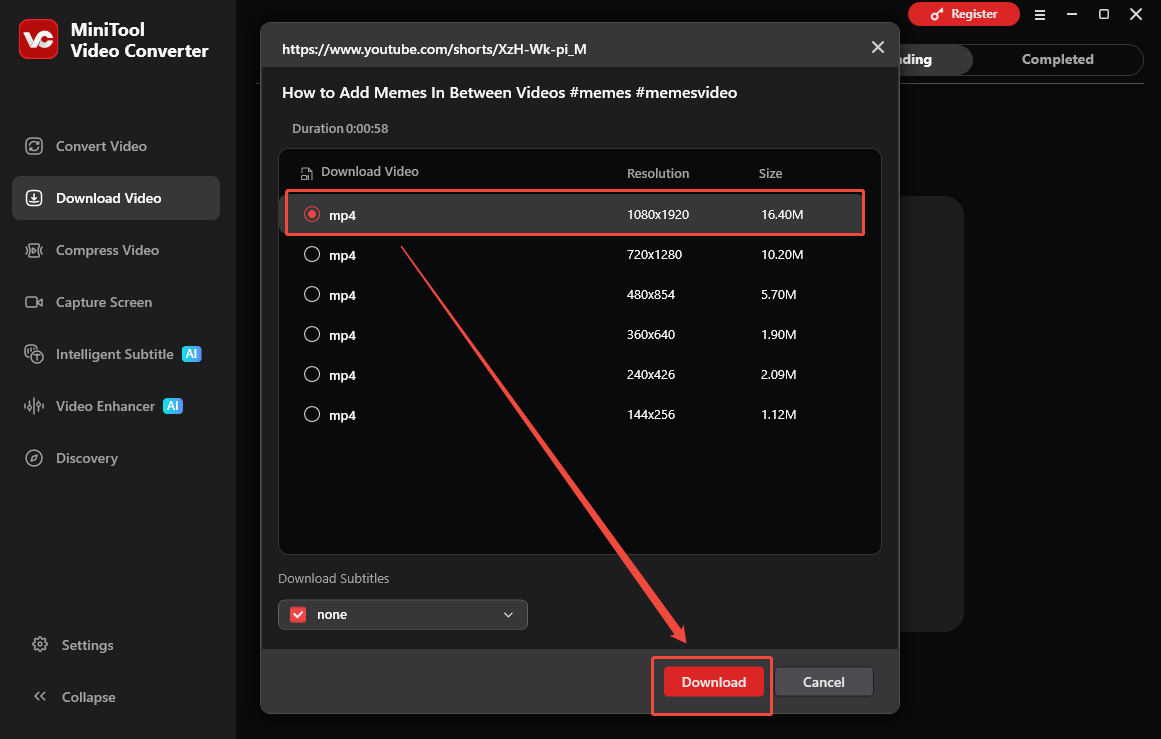
Task: Open the Intelligent Subtitle section
Action: coord(116,354)
